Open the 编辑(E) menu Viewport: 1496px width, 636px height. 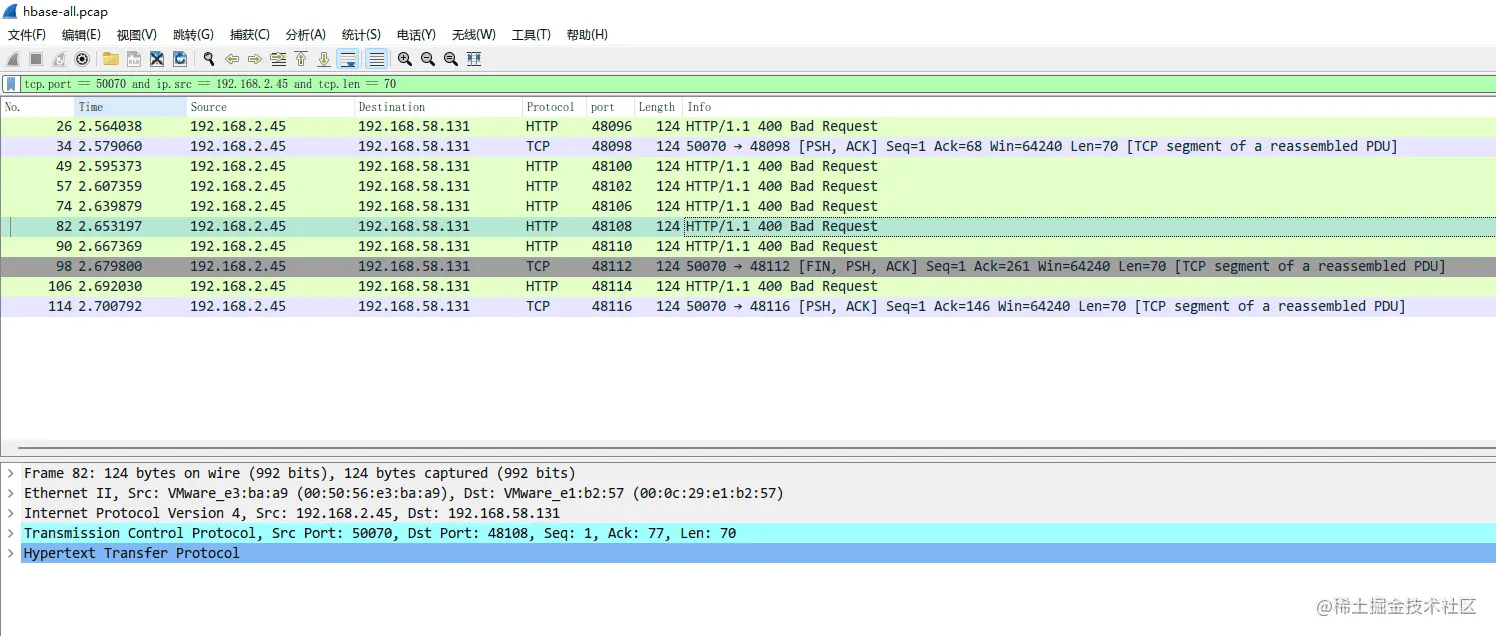click(x=82, y=35)
